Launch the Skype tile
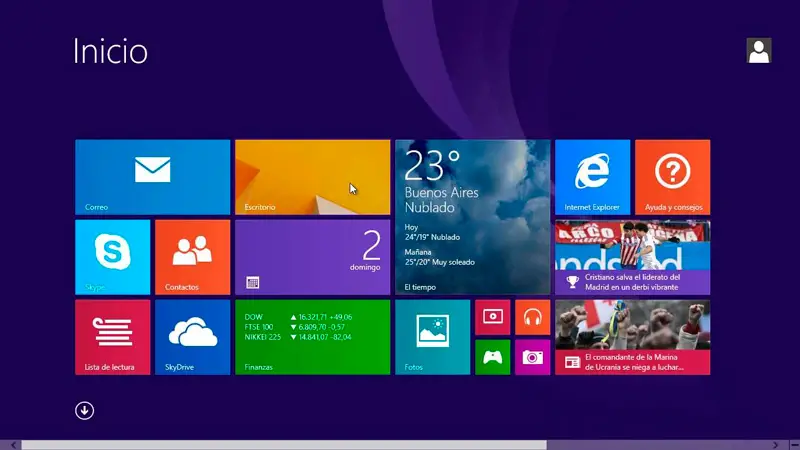The width and height of the screenshot is (800, 450). [x=113, y=257]
